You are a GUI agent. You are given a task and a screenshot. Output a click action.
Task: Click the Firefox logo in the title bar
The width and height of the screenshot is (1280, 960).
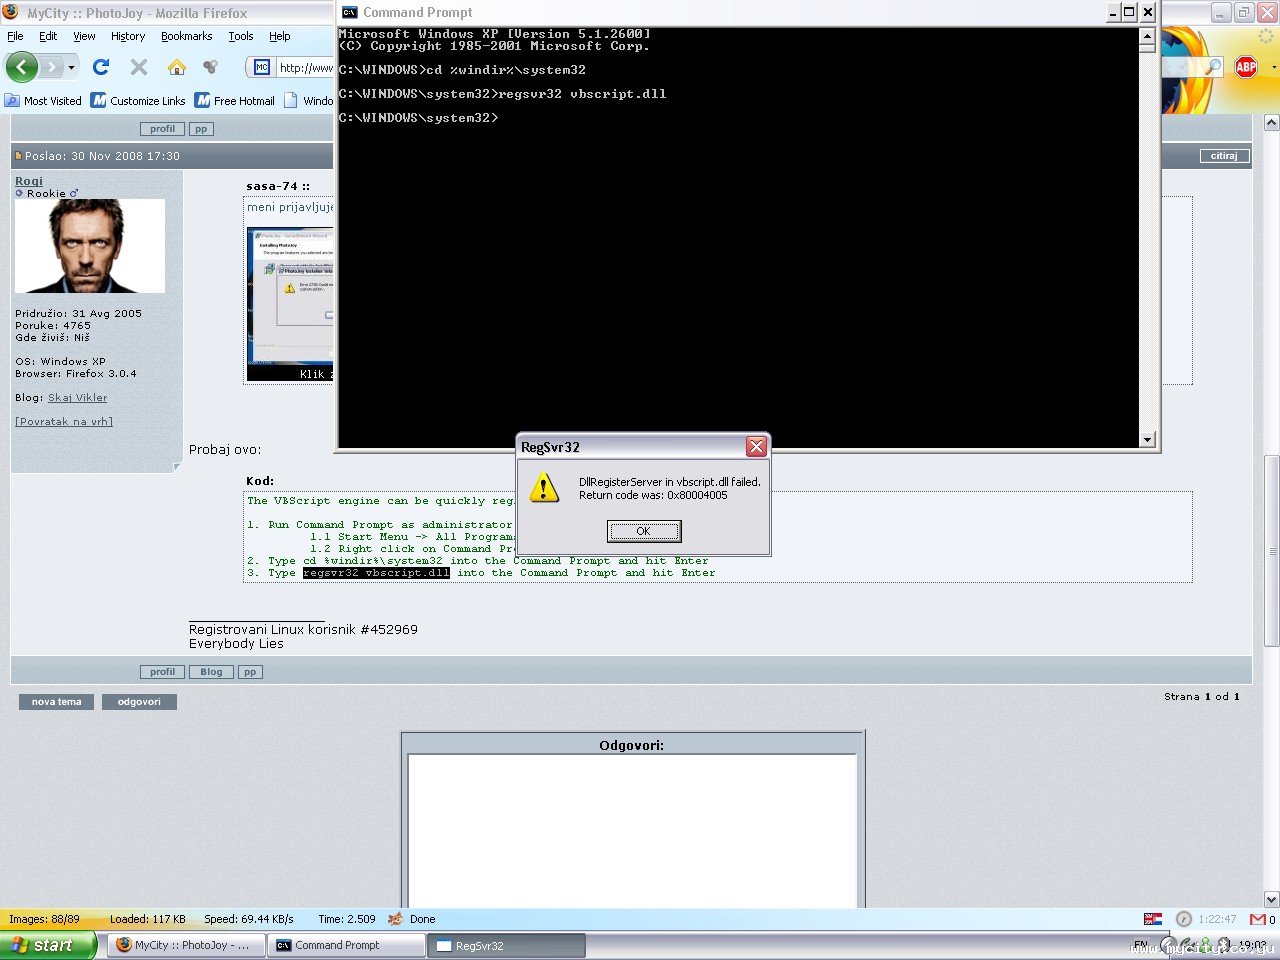click(x=11, y=12)
